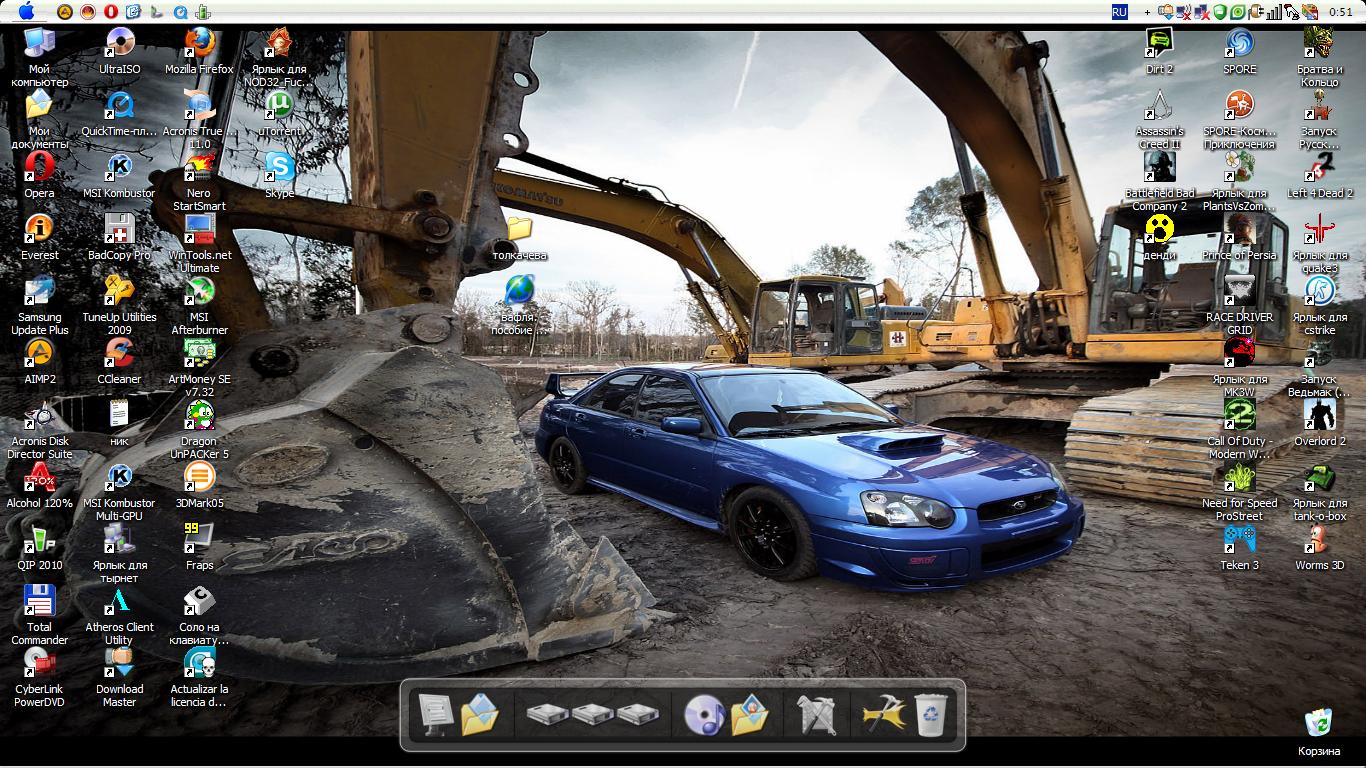
Task: Click the music disc icon in dock
Action: click(x=703, y=716)
